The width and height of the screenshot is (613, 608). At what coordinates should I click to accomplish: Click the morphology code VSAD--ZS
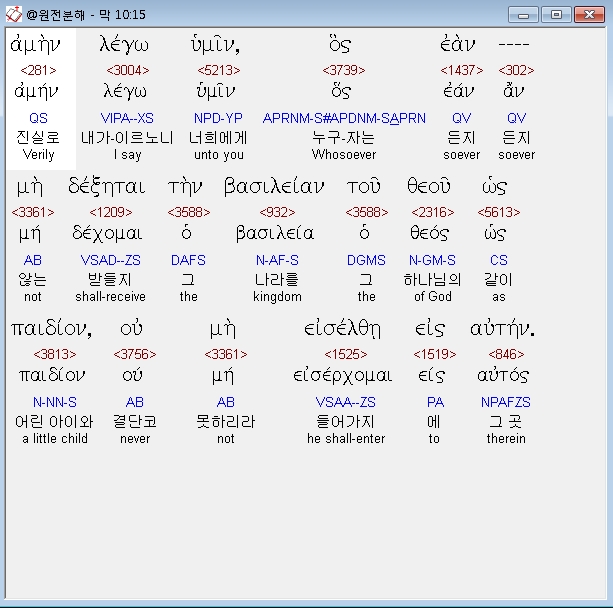[111, 260]
